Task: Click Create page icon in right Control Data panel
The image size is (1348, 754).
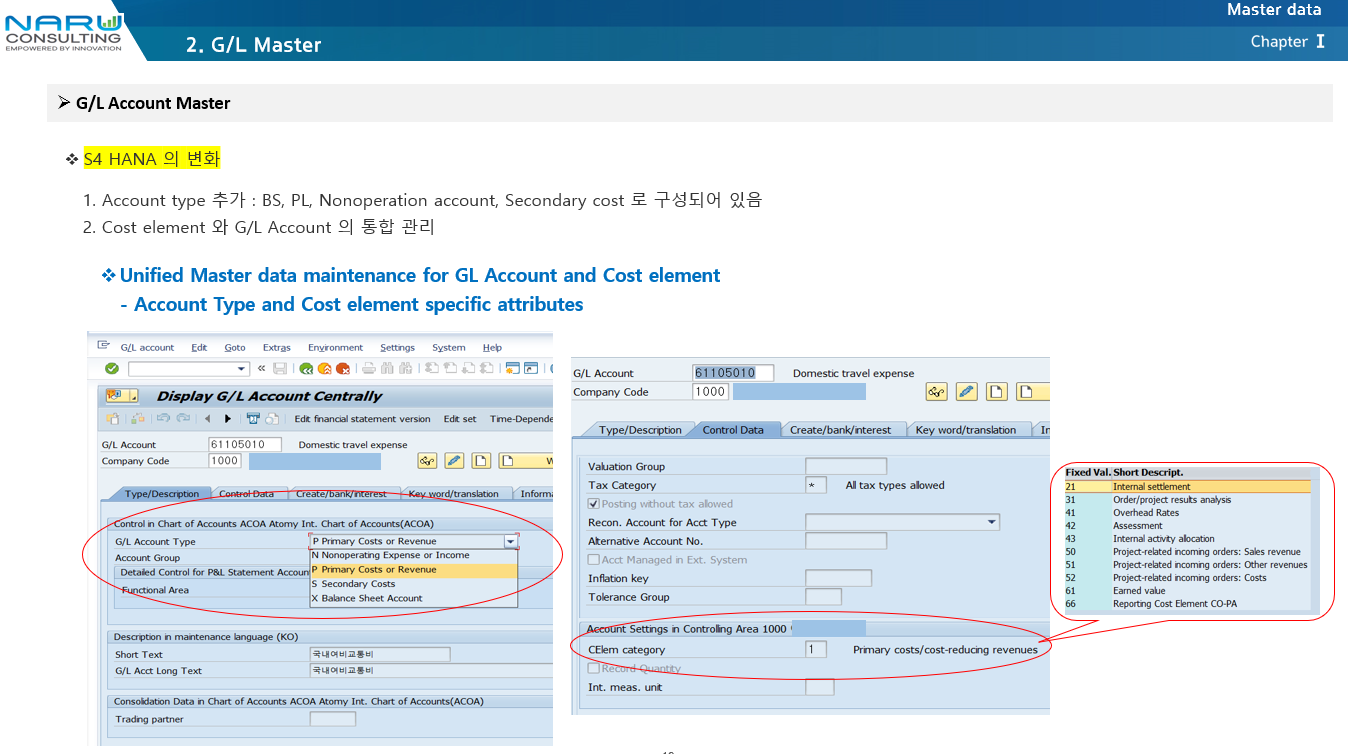Action: (996, 392)
